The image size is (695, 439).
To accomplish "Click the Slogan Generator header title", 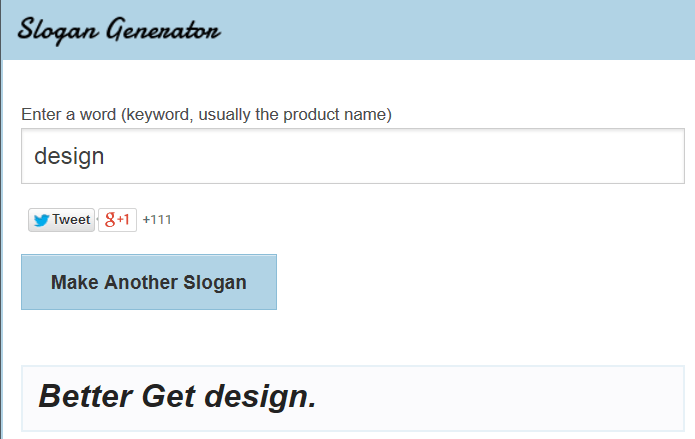I will pos(118,29).
